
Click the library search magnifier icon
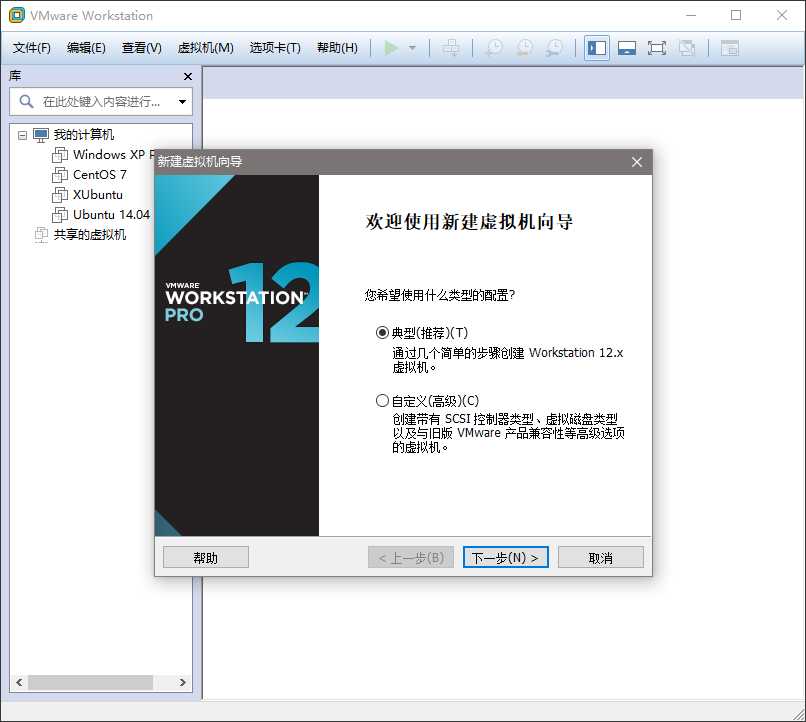pyautogui.click(x=26, y=101)
